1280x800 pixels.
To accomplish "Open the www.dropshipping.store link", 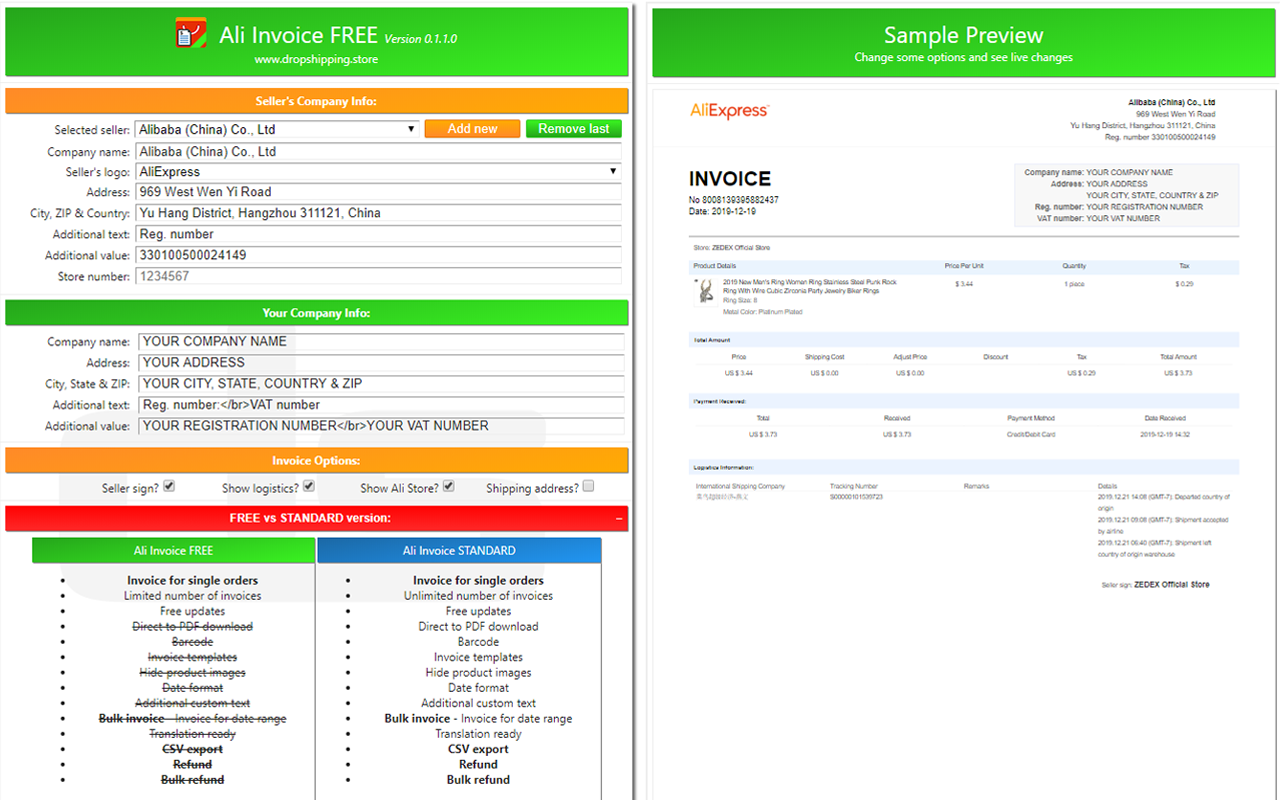I will coord(316,59).
